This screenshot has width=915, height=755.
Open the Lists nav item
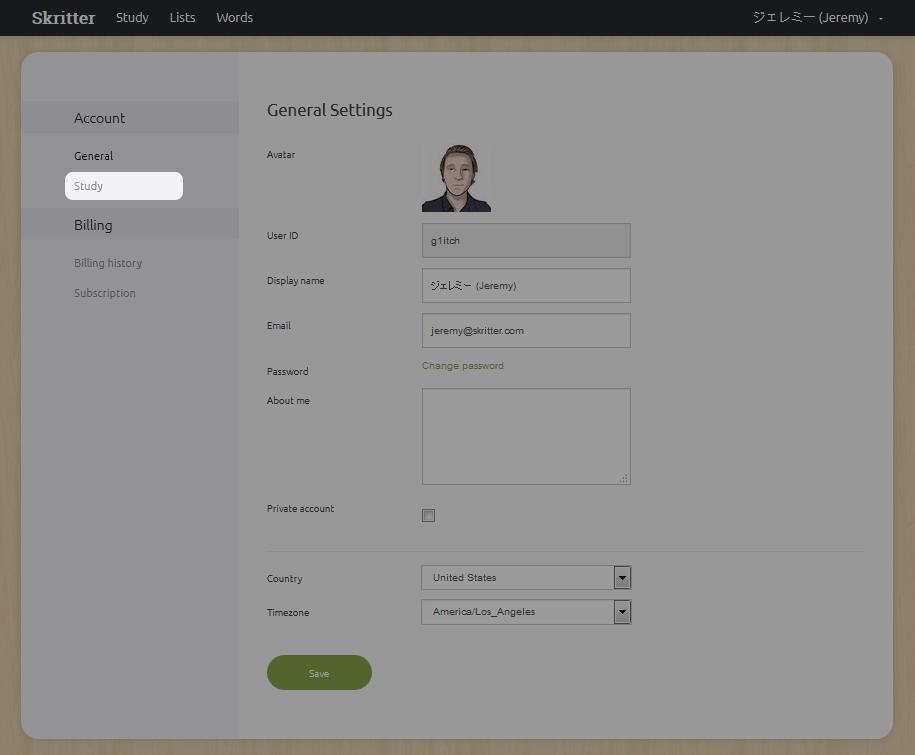[x=182, y=18]
